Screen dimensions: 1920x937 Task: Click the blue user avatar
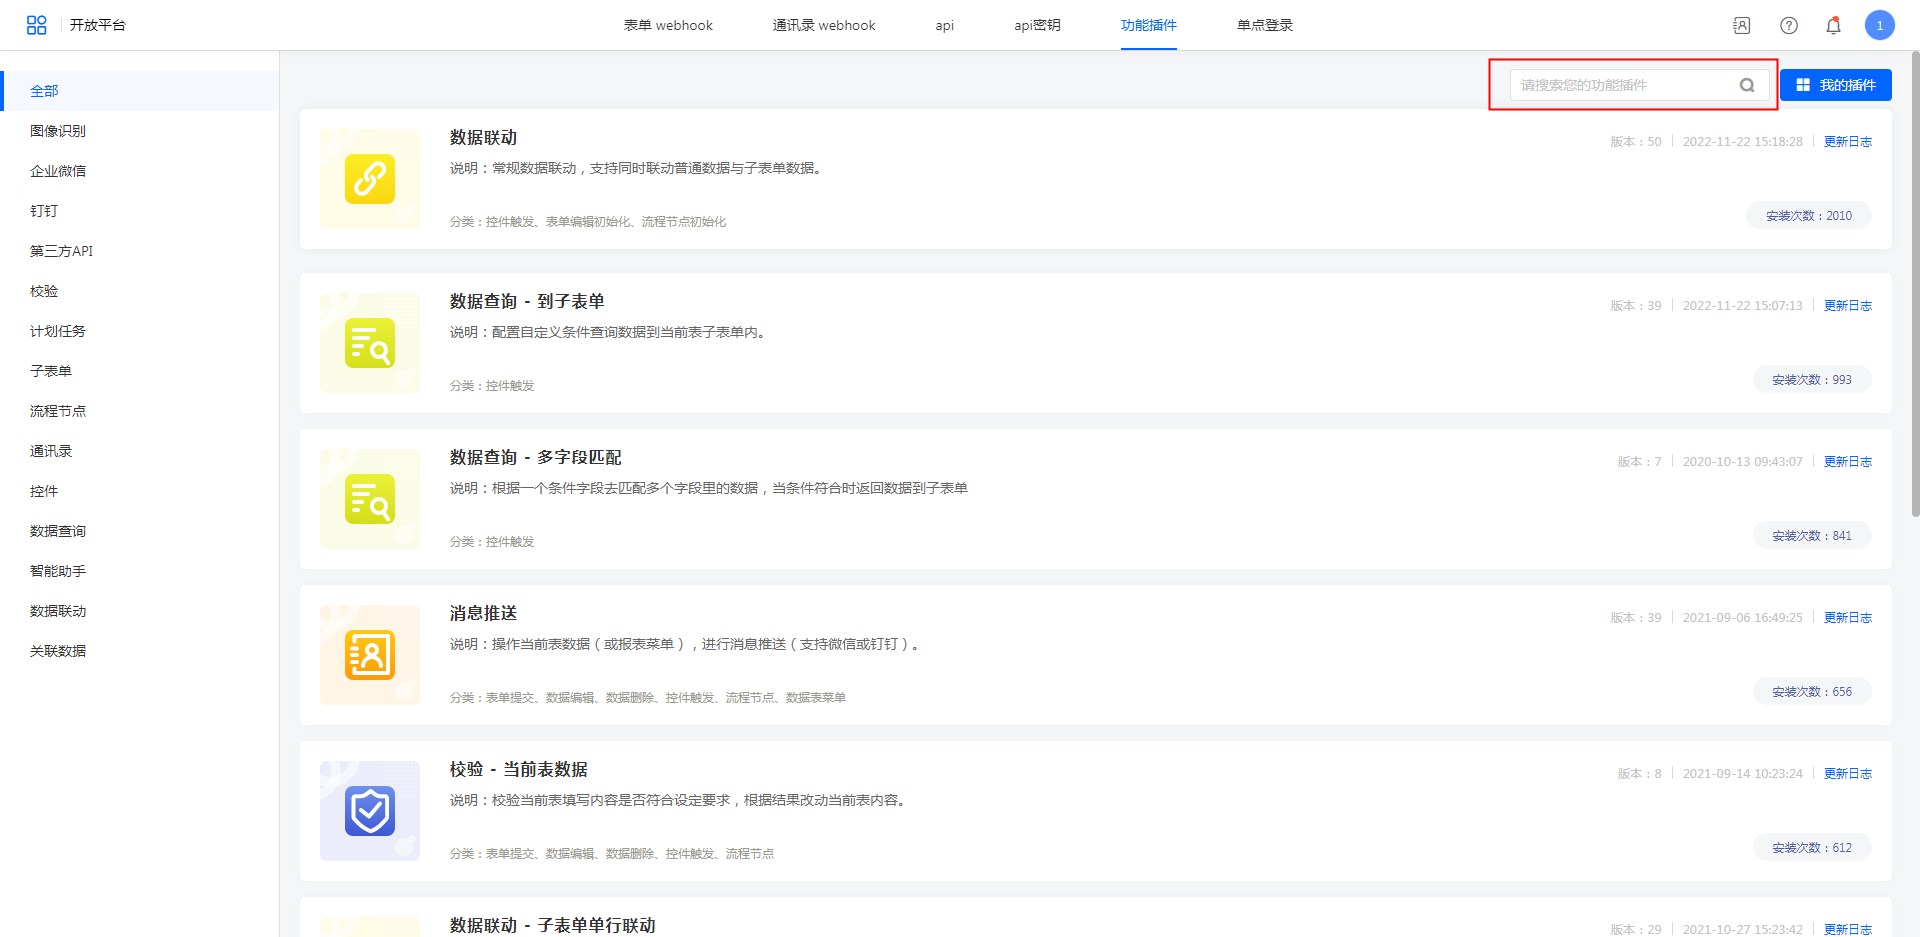[1879, 26]
